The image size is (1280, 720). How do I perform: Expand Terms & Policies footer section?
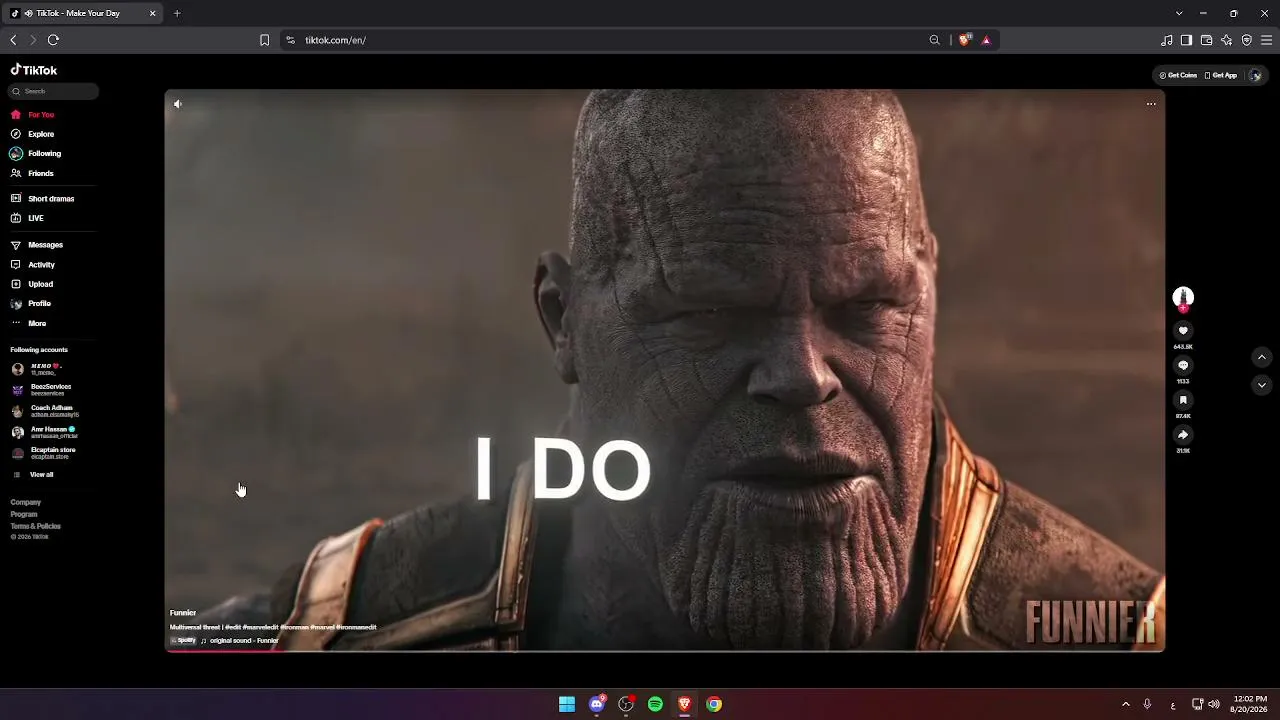[x=36, y=527]
